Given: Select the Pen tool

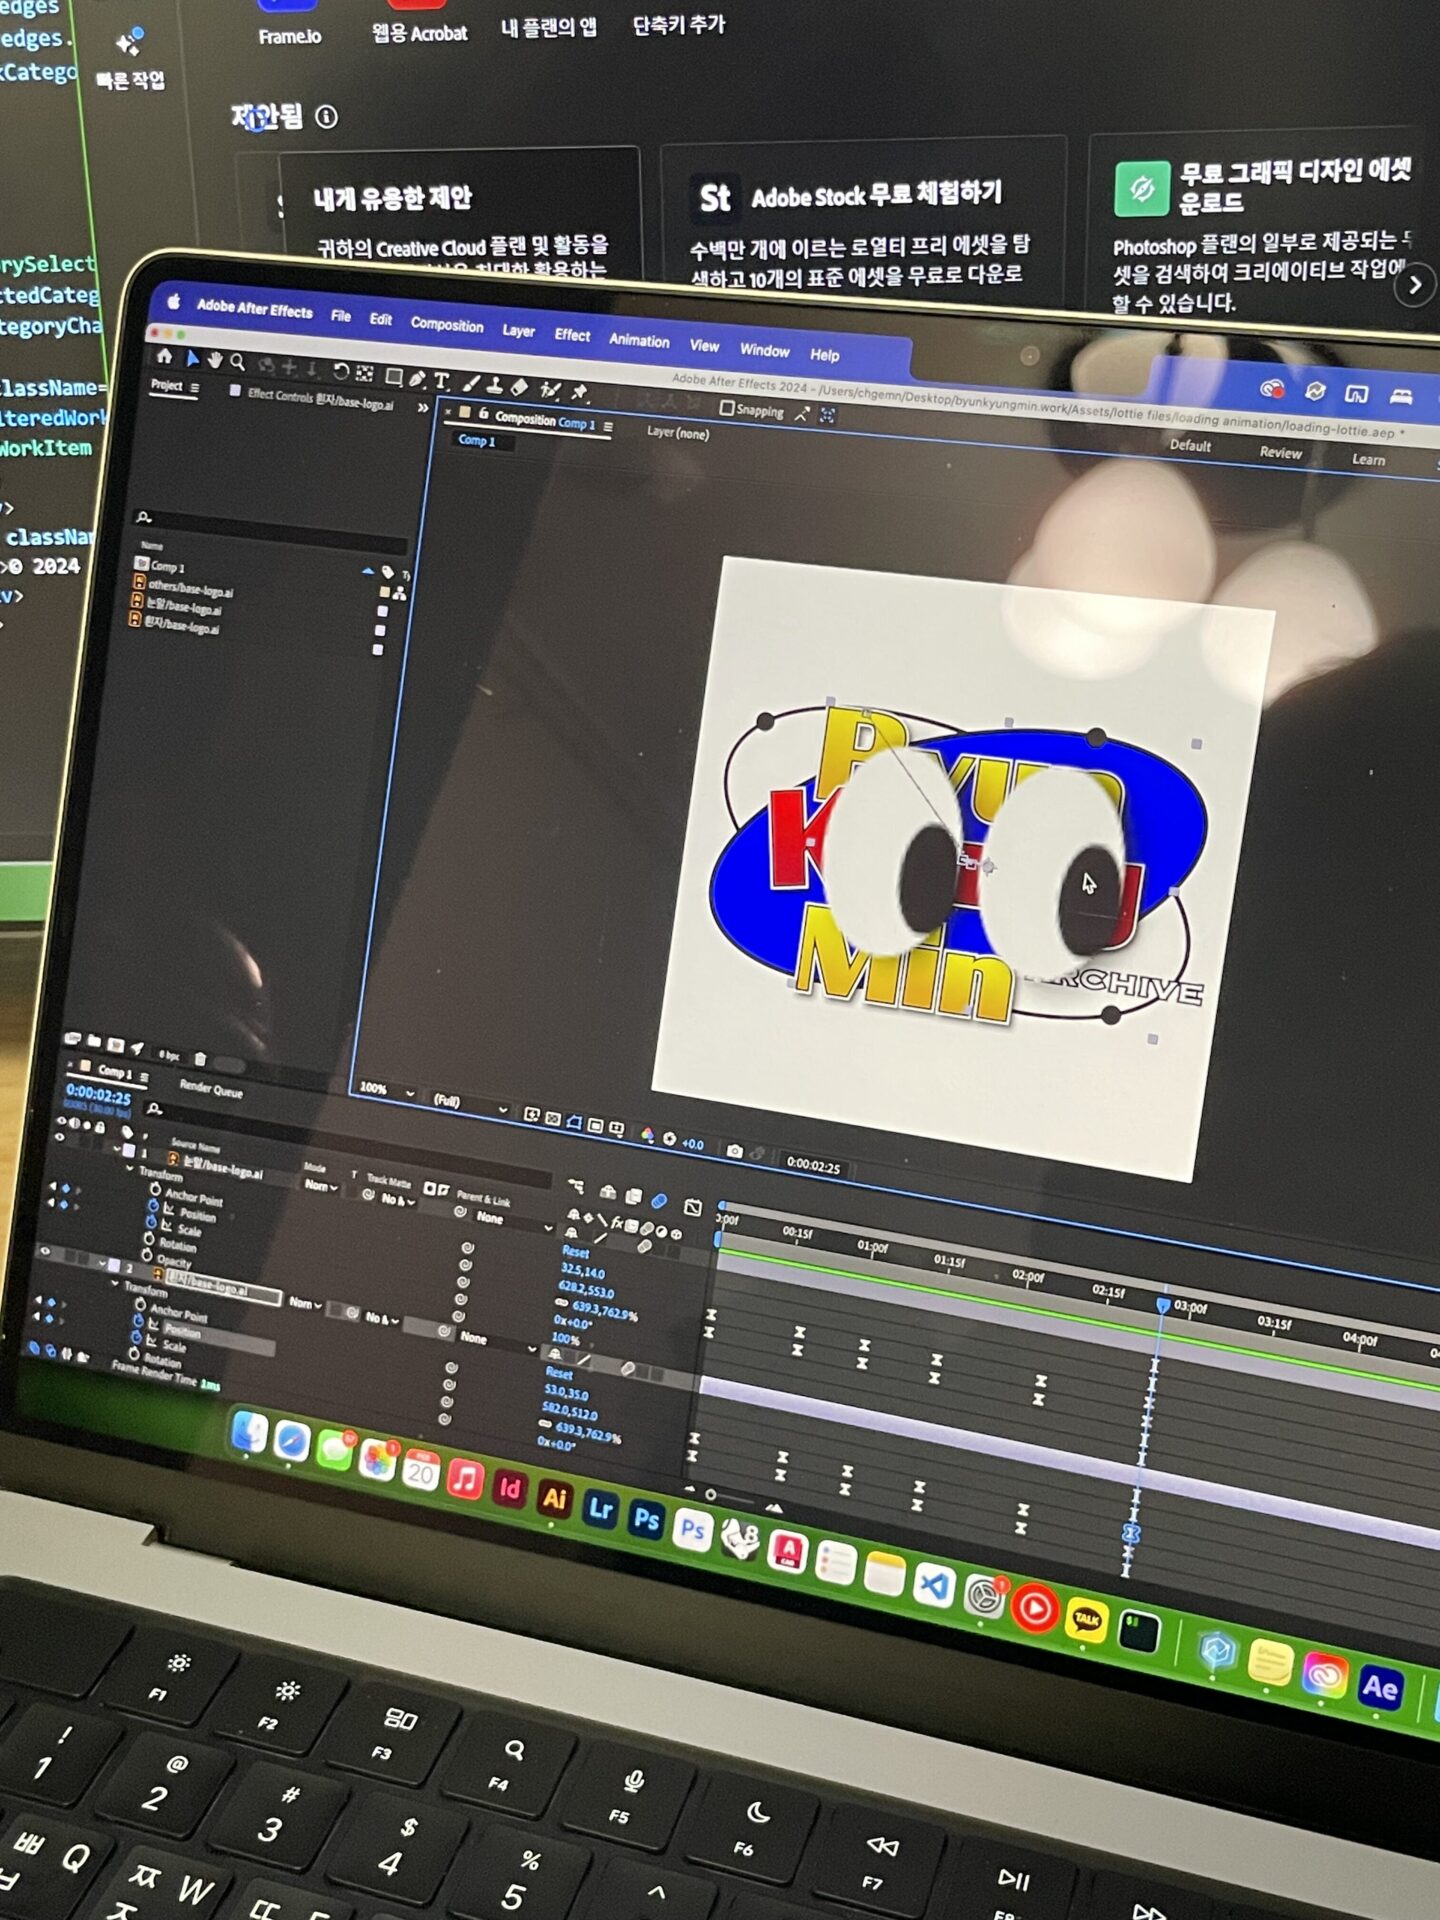Looking at the screenshot, I should (x=417, y=379).
